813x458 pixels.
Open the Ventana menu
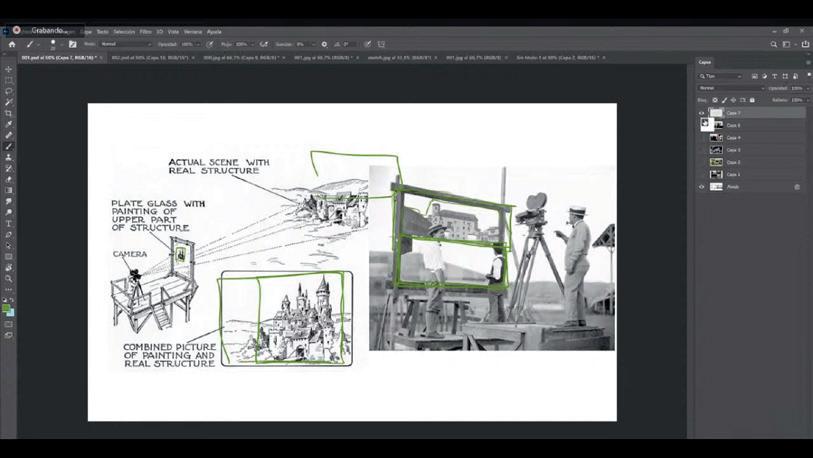(193, 32)
